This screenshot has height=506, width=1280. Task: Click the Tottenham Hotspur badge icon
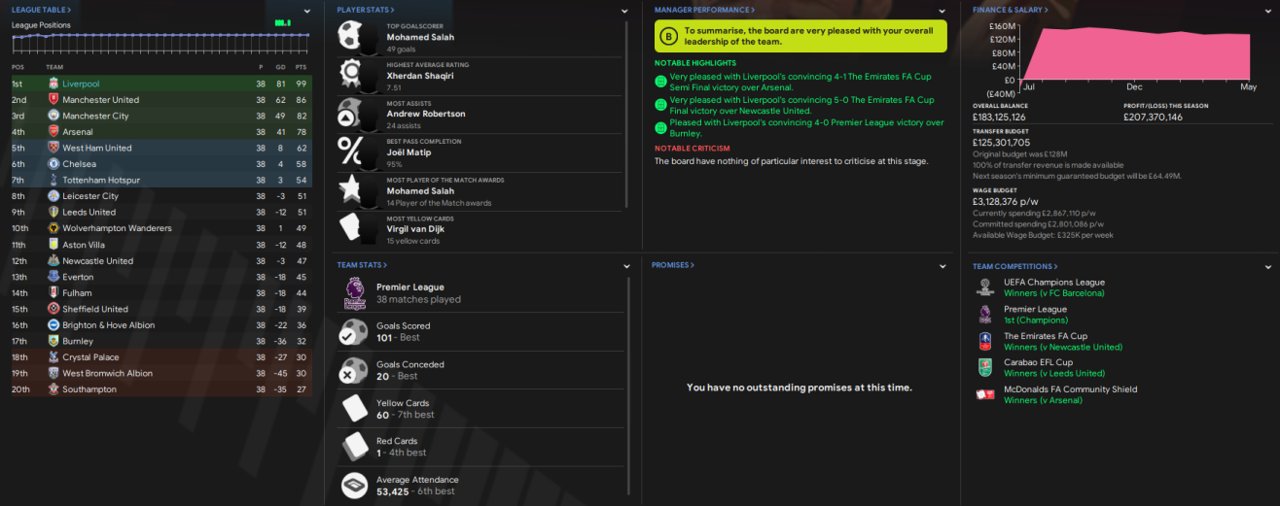52,180
